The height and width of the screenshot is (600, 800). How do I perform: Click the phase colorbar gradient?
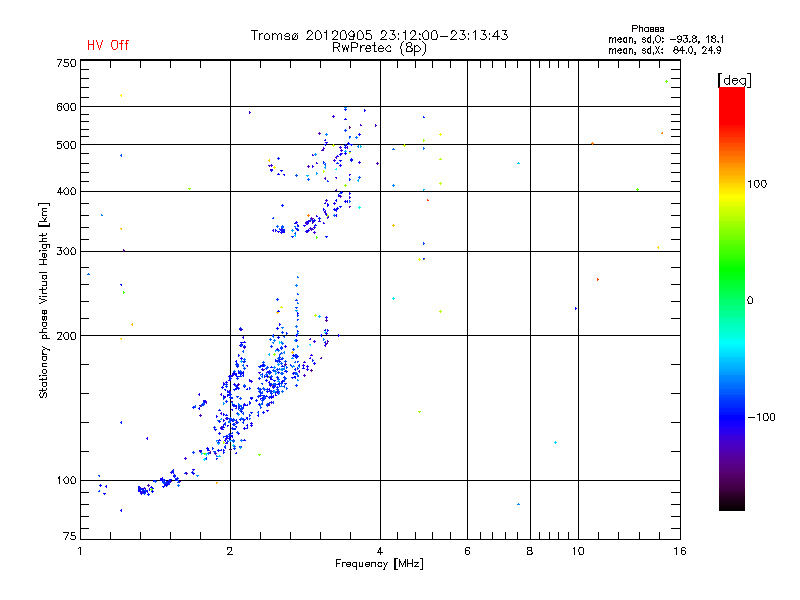click(x=732, y=298)
